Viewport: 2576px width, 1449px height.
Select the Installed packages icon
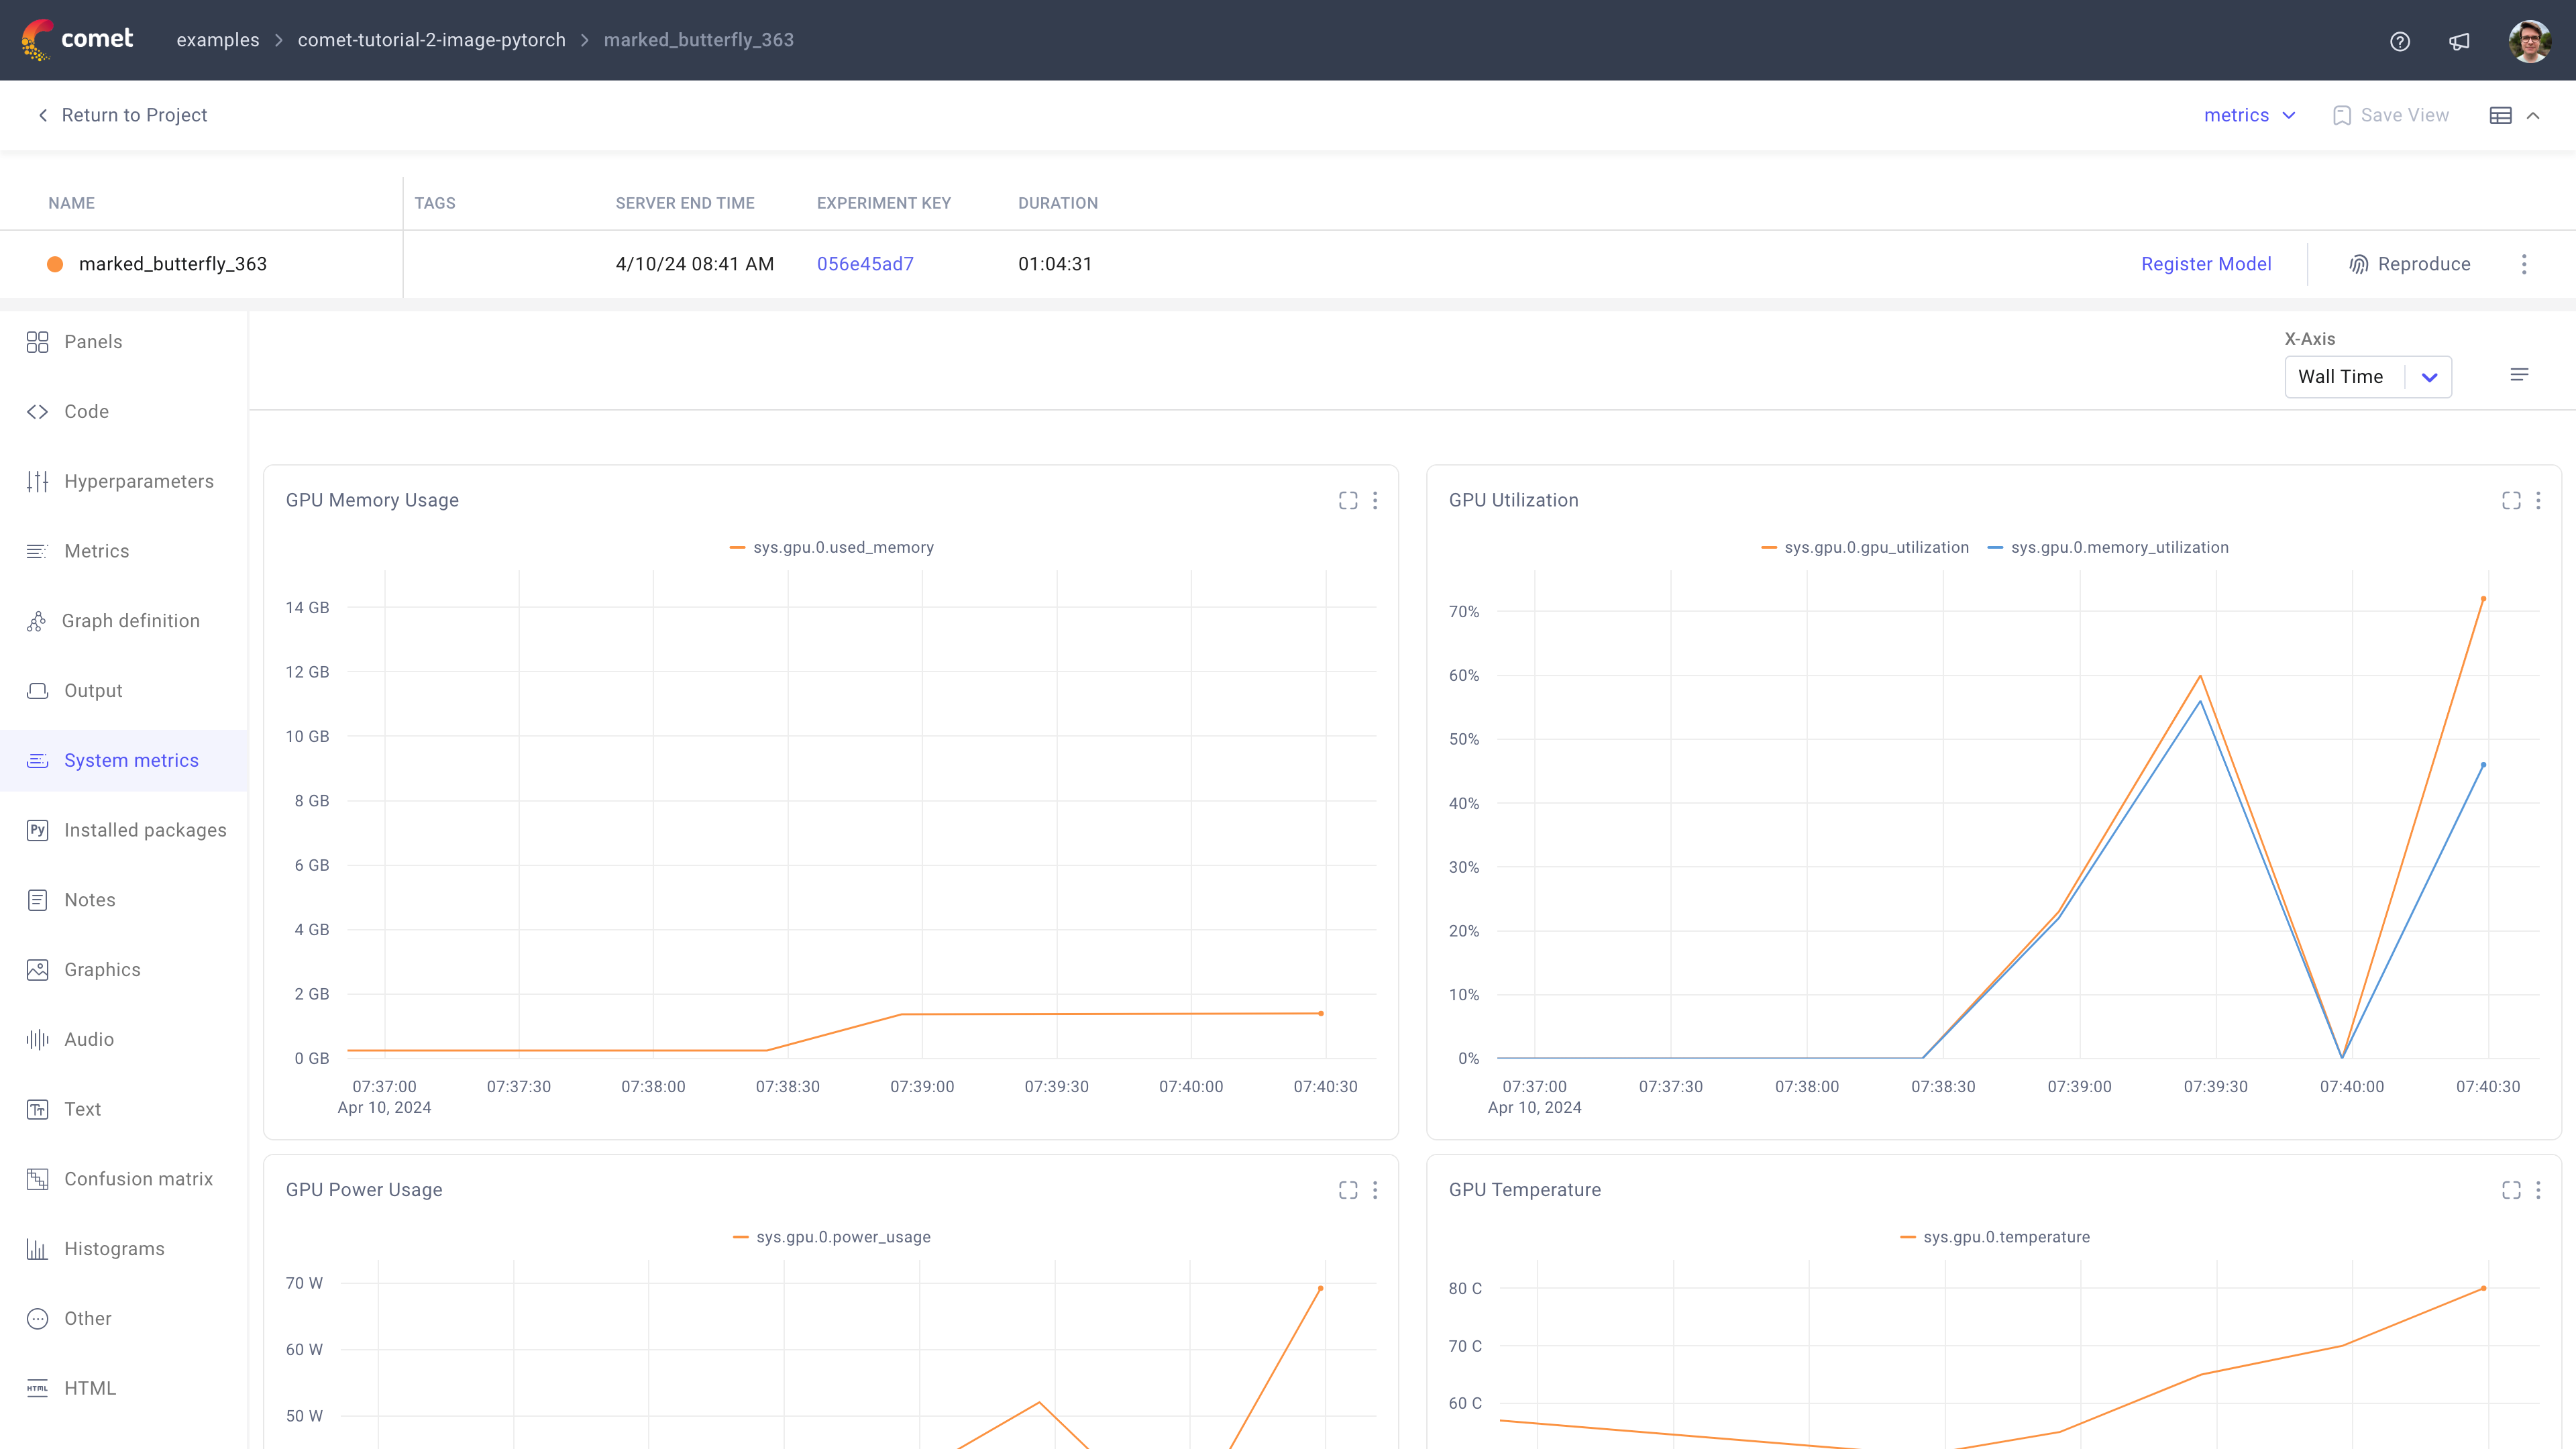tap(37, 830)
